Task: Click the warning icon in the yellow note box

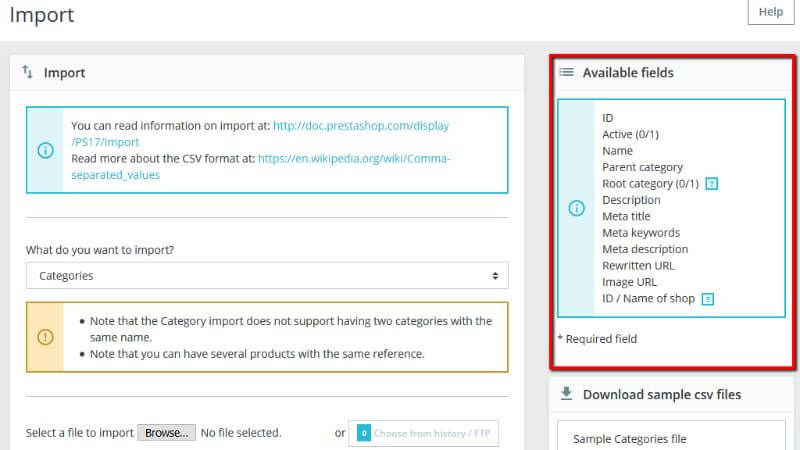Action: 45,337
